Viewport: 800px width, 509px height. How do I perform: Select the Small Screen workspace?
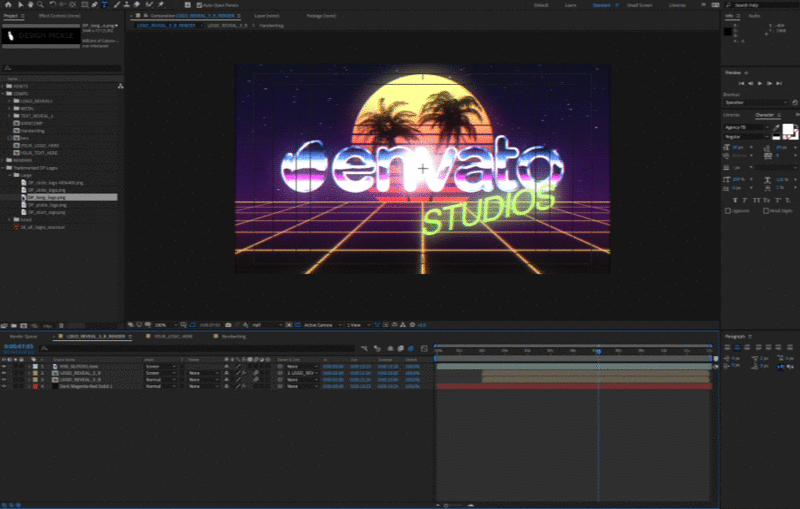pos(639,5)
